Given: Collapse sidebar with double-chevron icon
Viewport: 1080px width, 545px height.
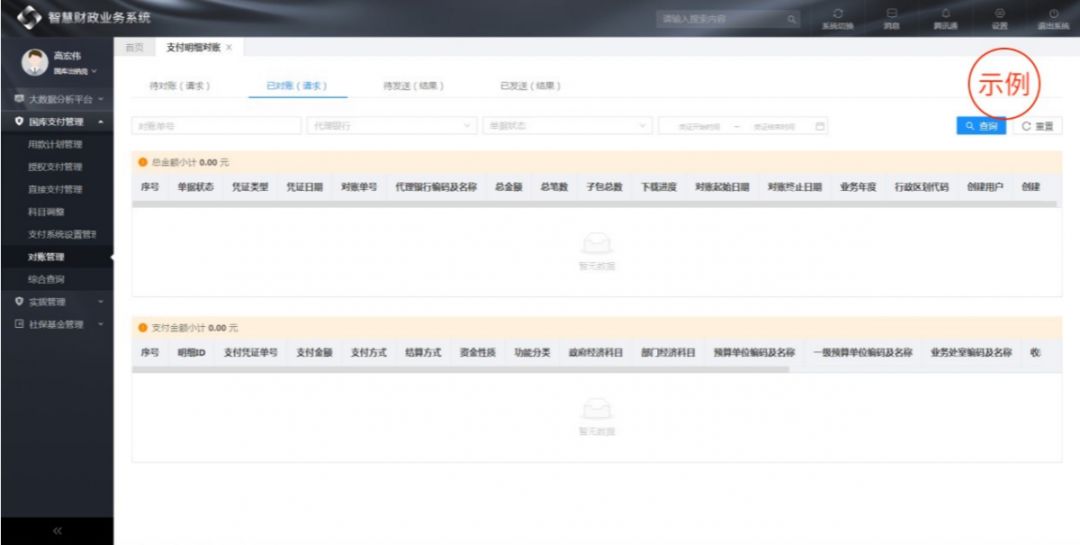Looking at the screenshot, I should coord(57,531).
